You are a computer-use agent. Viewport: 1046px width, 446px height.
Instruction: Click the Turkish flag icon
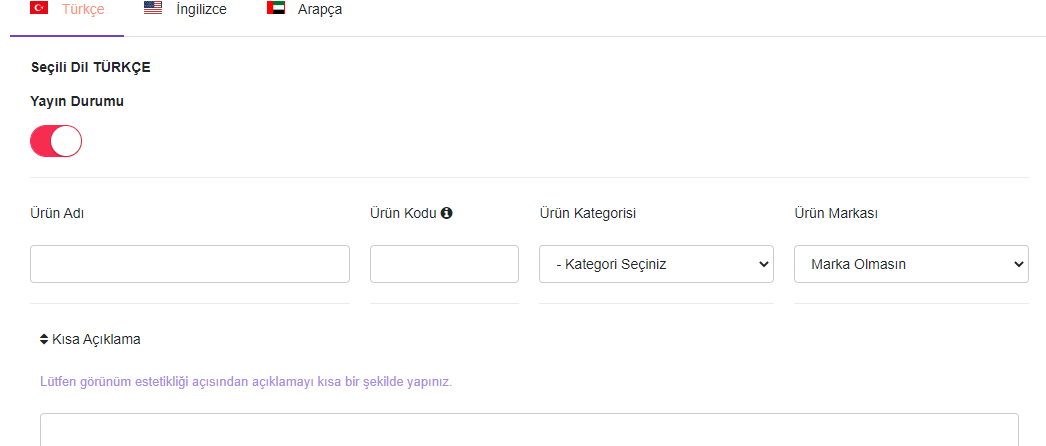(x=39, y=9)
